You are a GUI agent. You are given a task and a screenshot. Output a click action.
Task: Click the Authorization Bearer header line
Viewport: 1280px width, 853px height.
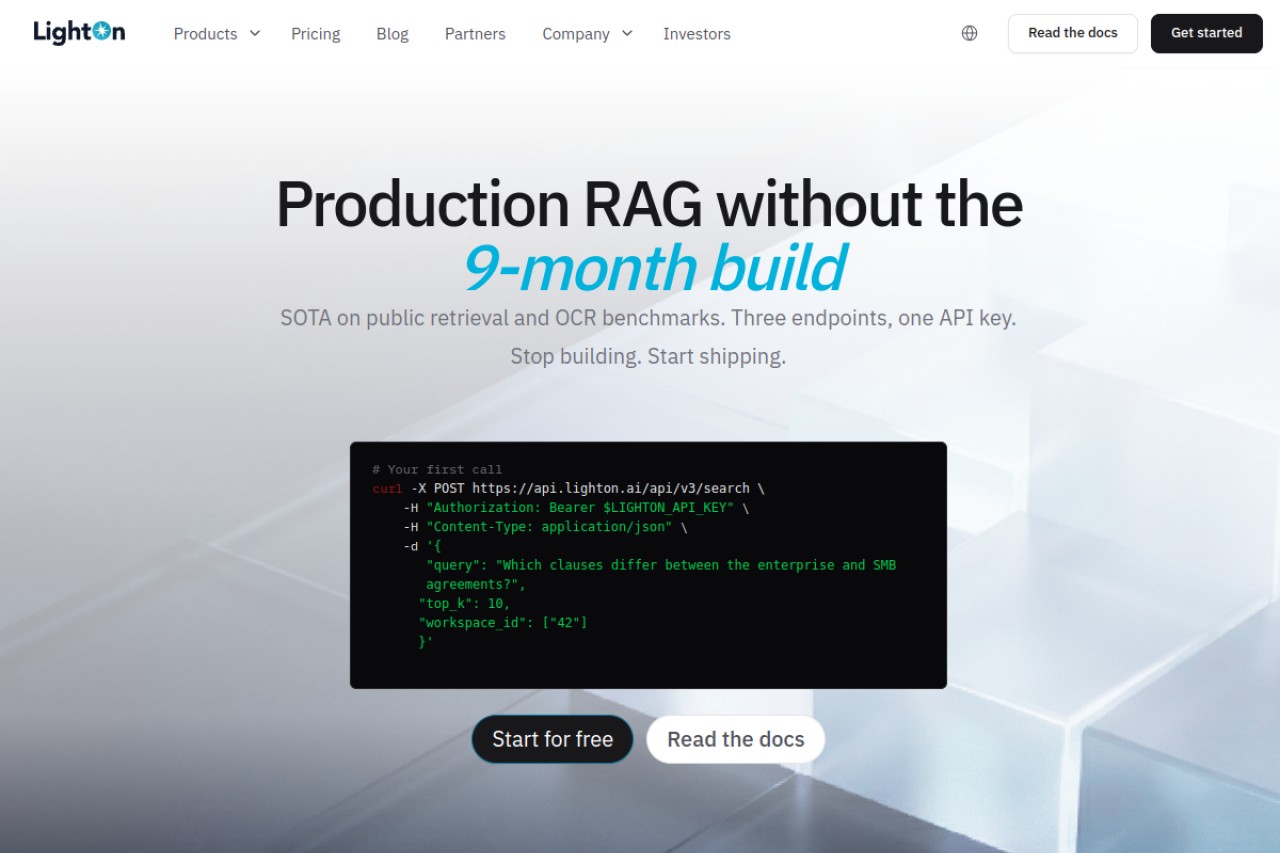pos(576,507)
